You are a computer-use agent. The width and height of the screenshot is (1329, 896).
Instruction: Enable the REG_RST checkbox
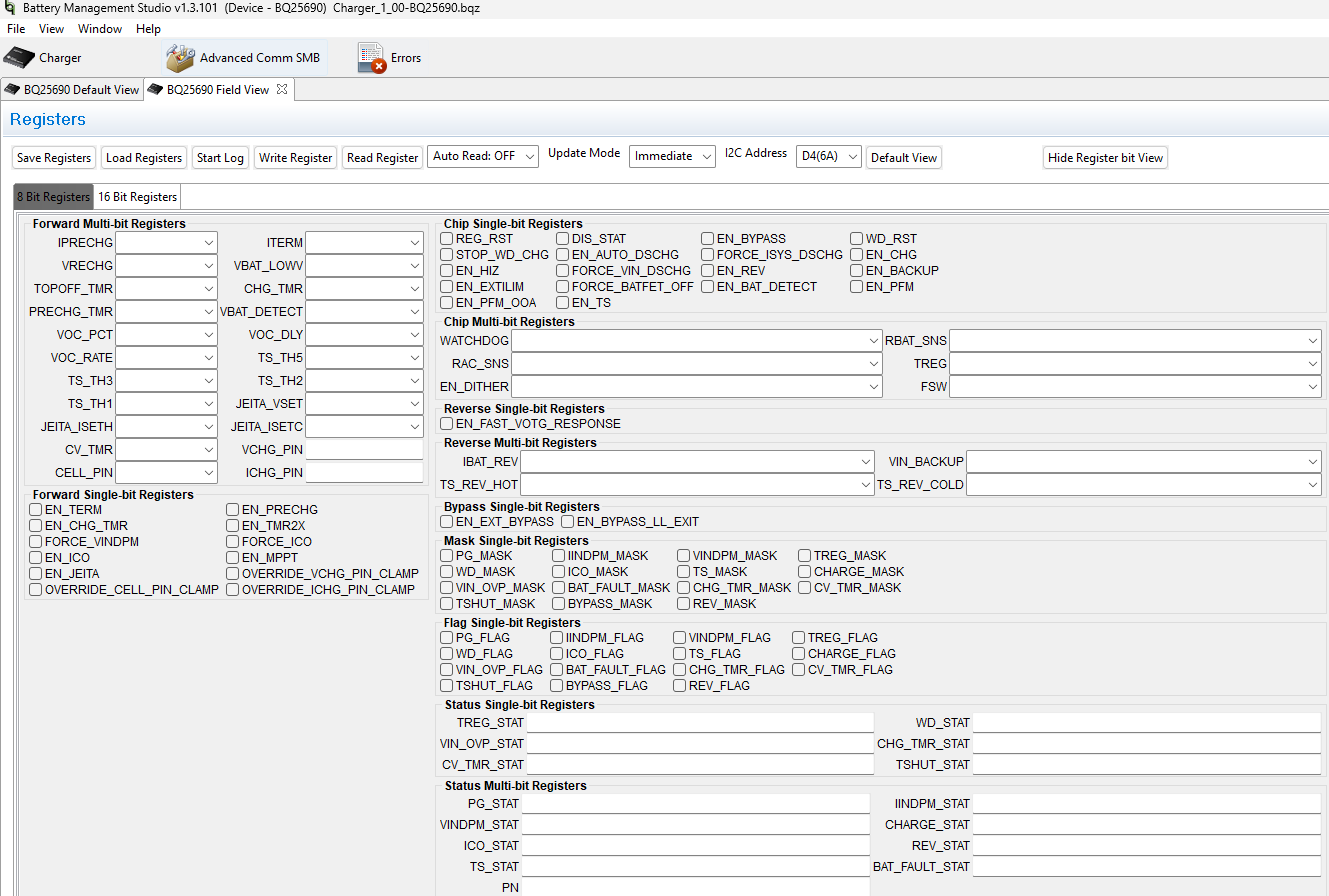point(447,239)
